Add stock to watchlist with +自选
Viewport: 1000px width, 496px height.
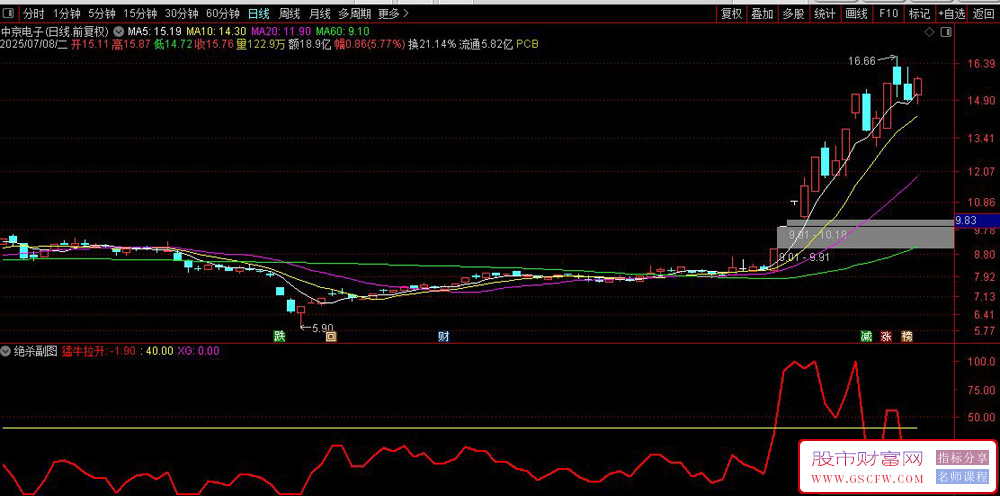point(951,13)
